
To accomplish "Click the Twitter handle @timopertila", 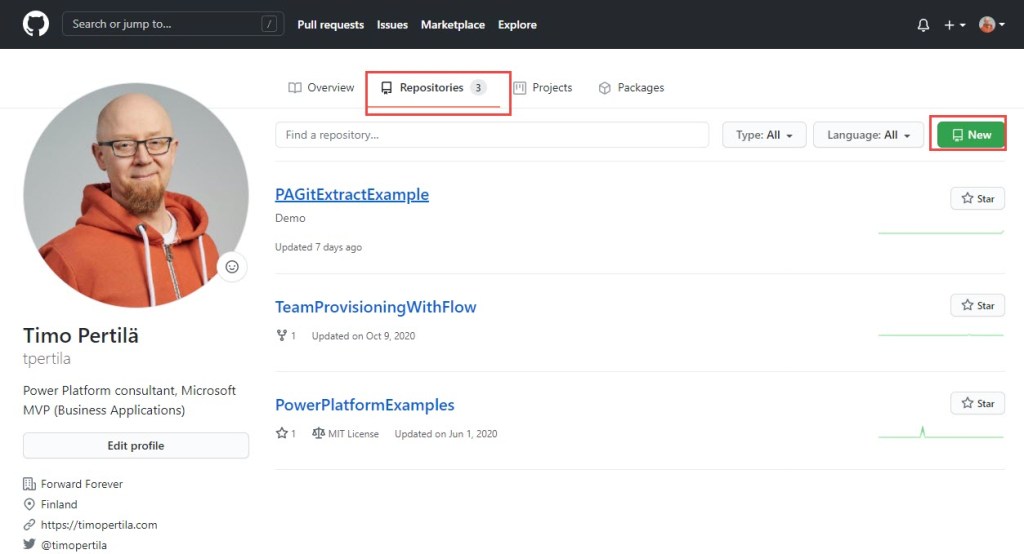I will click(73, 545).
